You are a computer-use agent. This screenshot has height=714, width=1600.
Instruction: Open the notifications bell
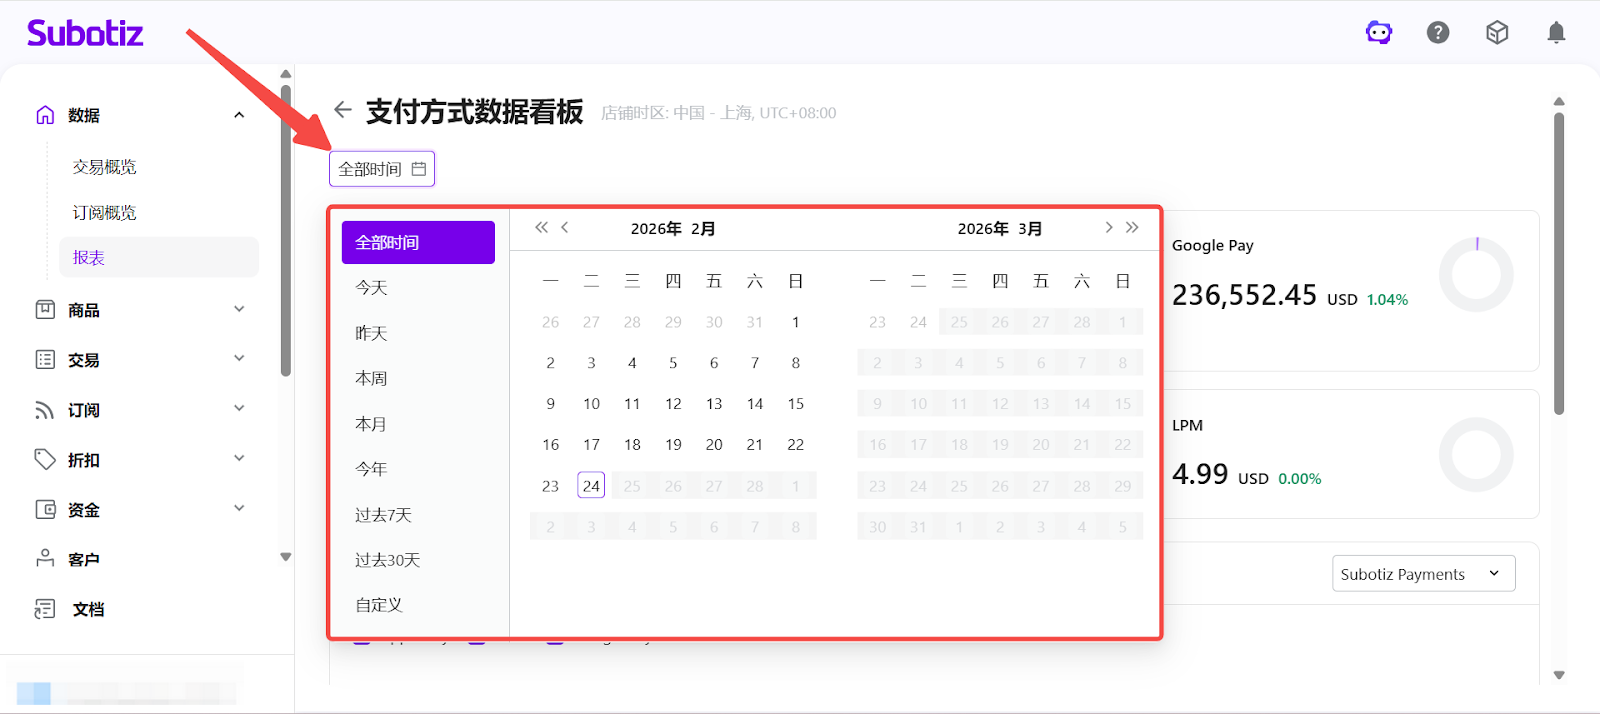tap(1556, 33)
